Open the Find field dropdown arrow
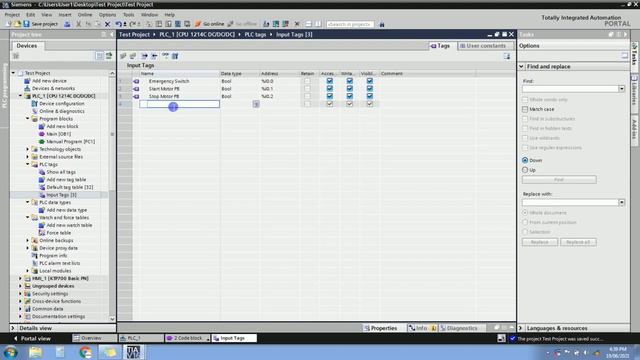The image size is (640, 360). coord(622,89)
